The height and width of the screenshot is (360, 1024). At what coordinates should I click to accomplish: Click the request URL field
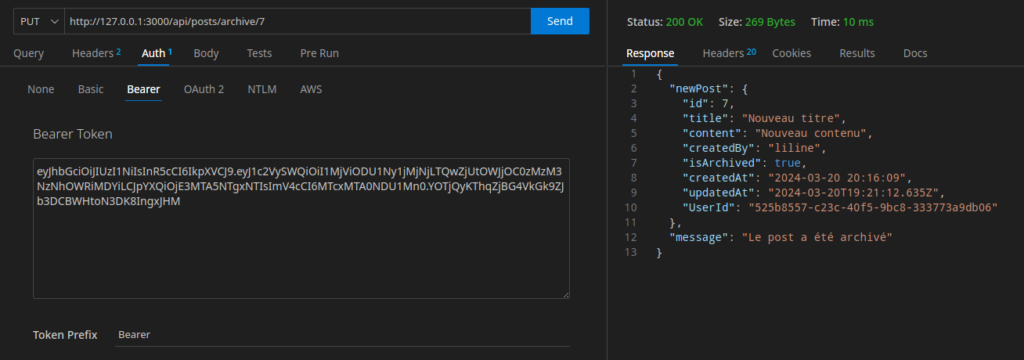297,21
